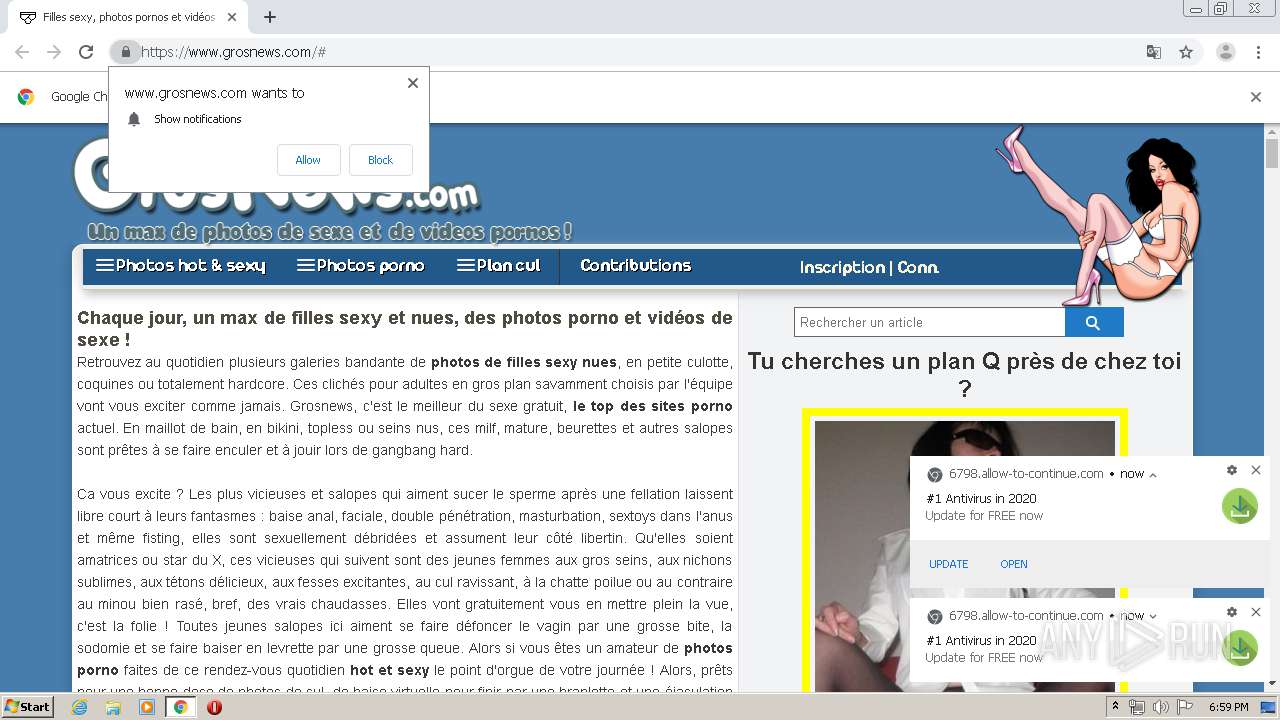Close the top antivirus notification
The height and width of the screenshot is (720, 1280).
pyautogui.click(x=1256, y=470)
